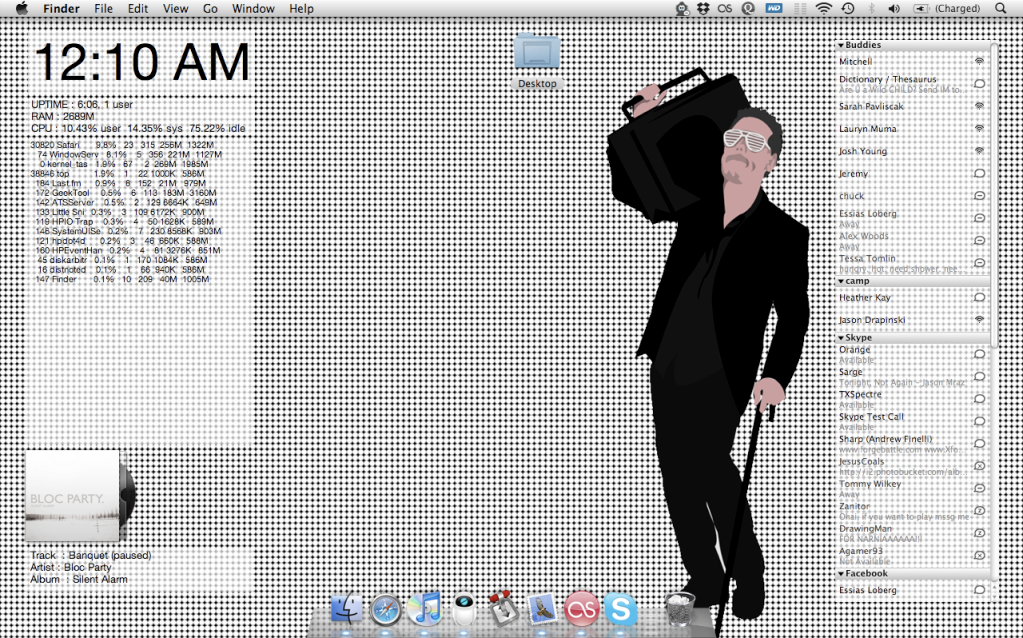The width and height of the screenshot is (1023, 638).
Task: Open the volume control in menu bar
Action: click(894, 8)
